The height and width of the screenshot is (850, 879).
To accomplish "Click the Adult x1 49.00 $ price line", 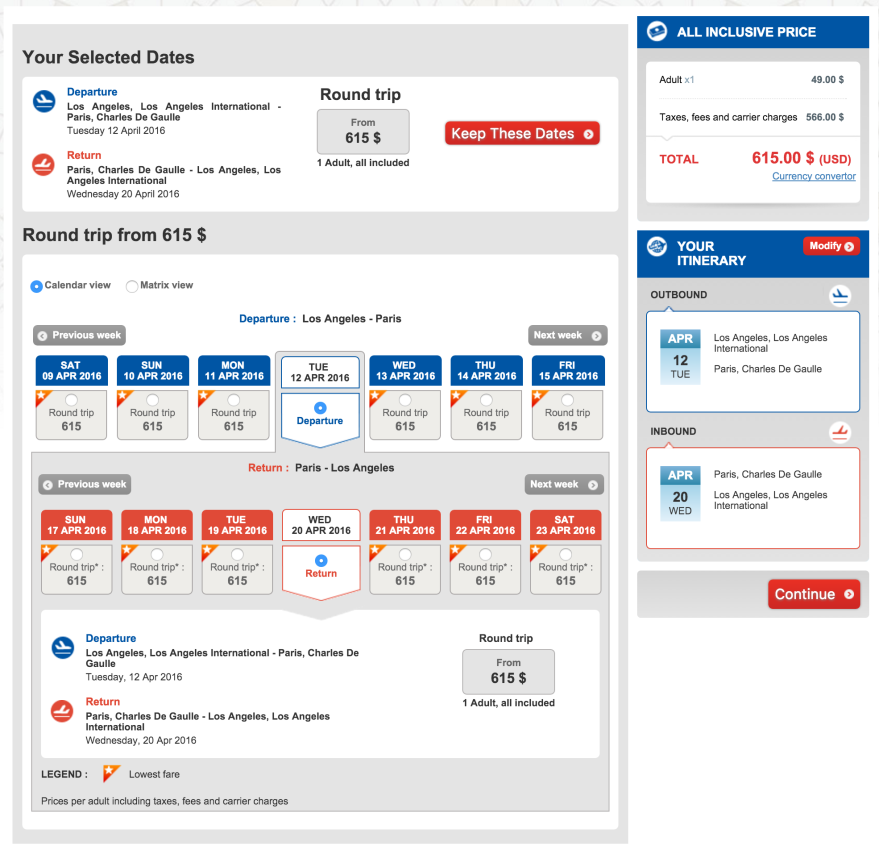I will point(752,80).
